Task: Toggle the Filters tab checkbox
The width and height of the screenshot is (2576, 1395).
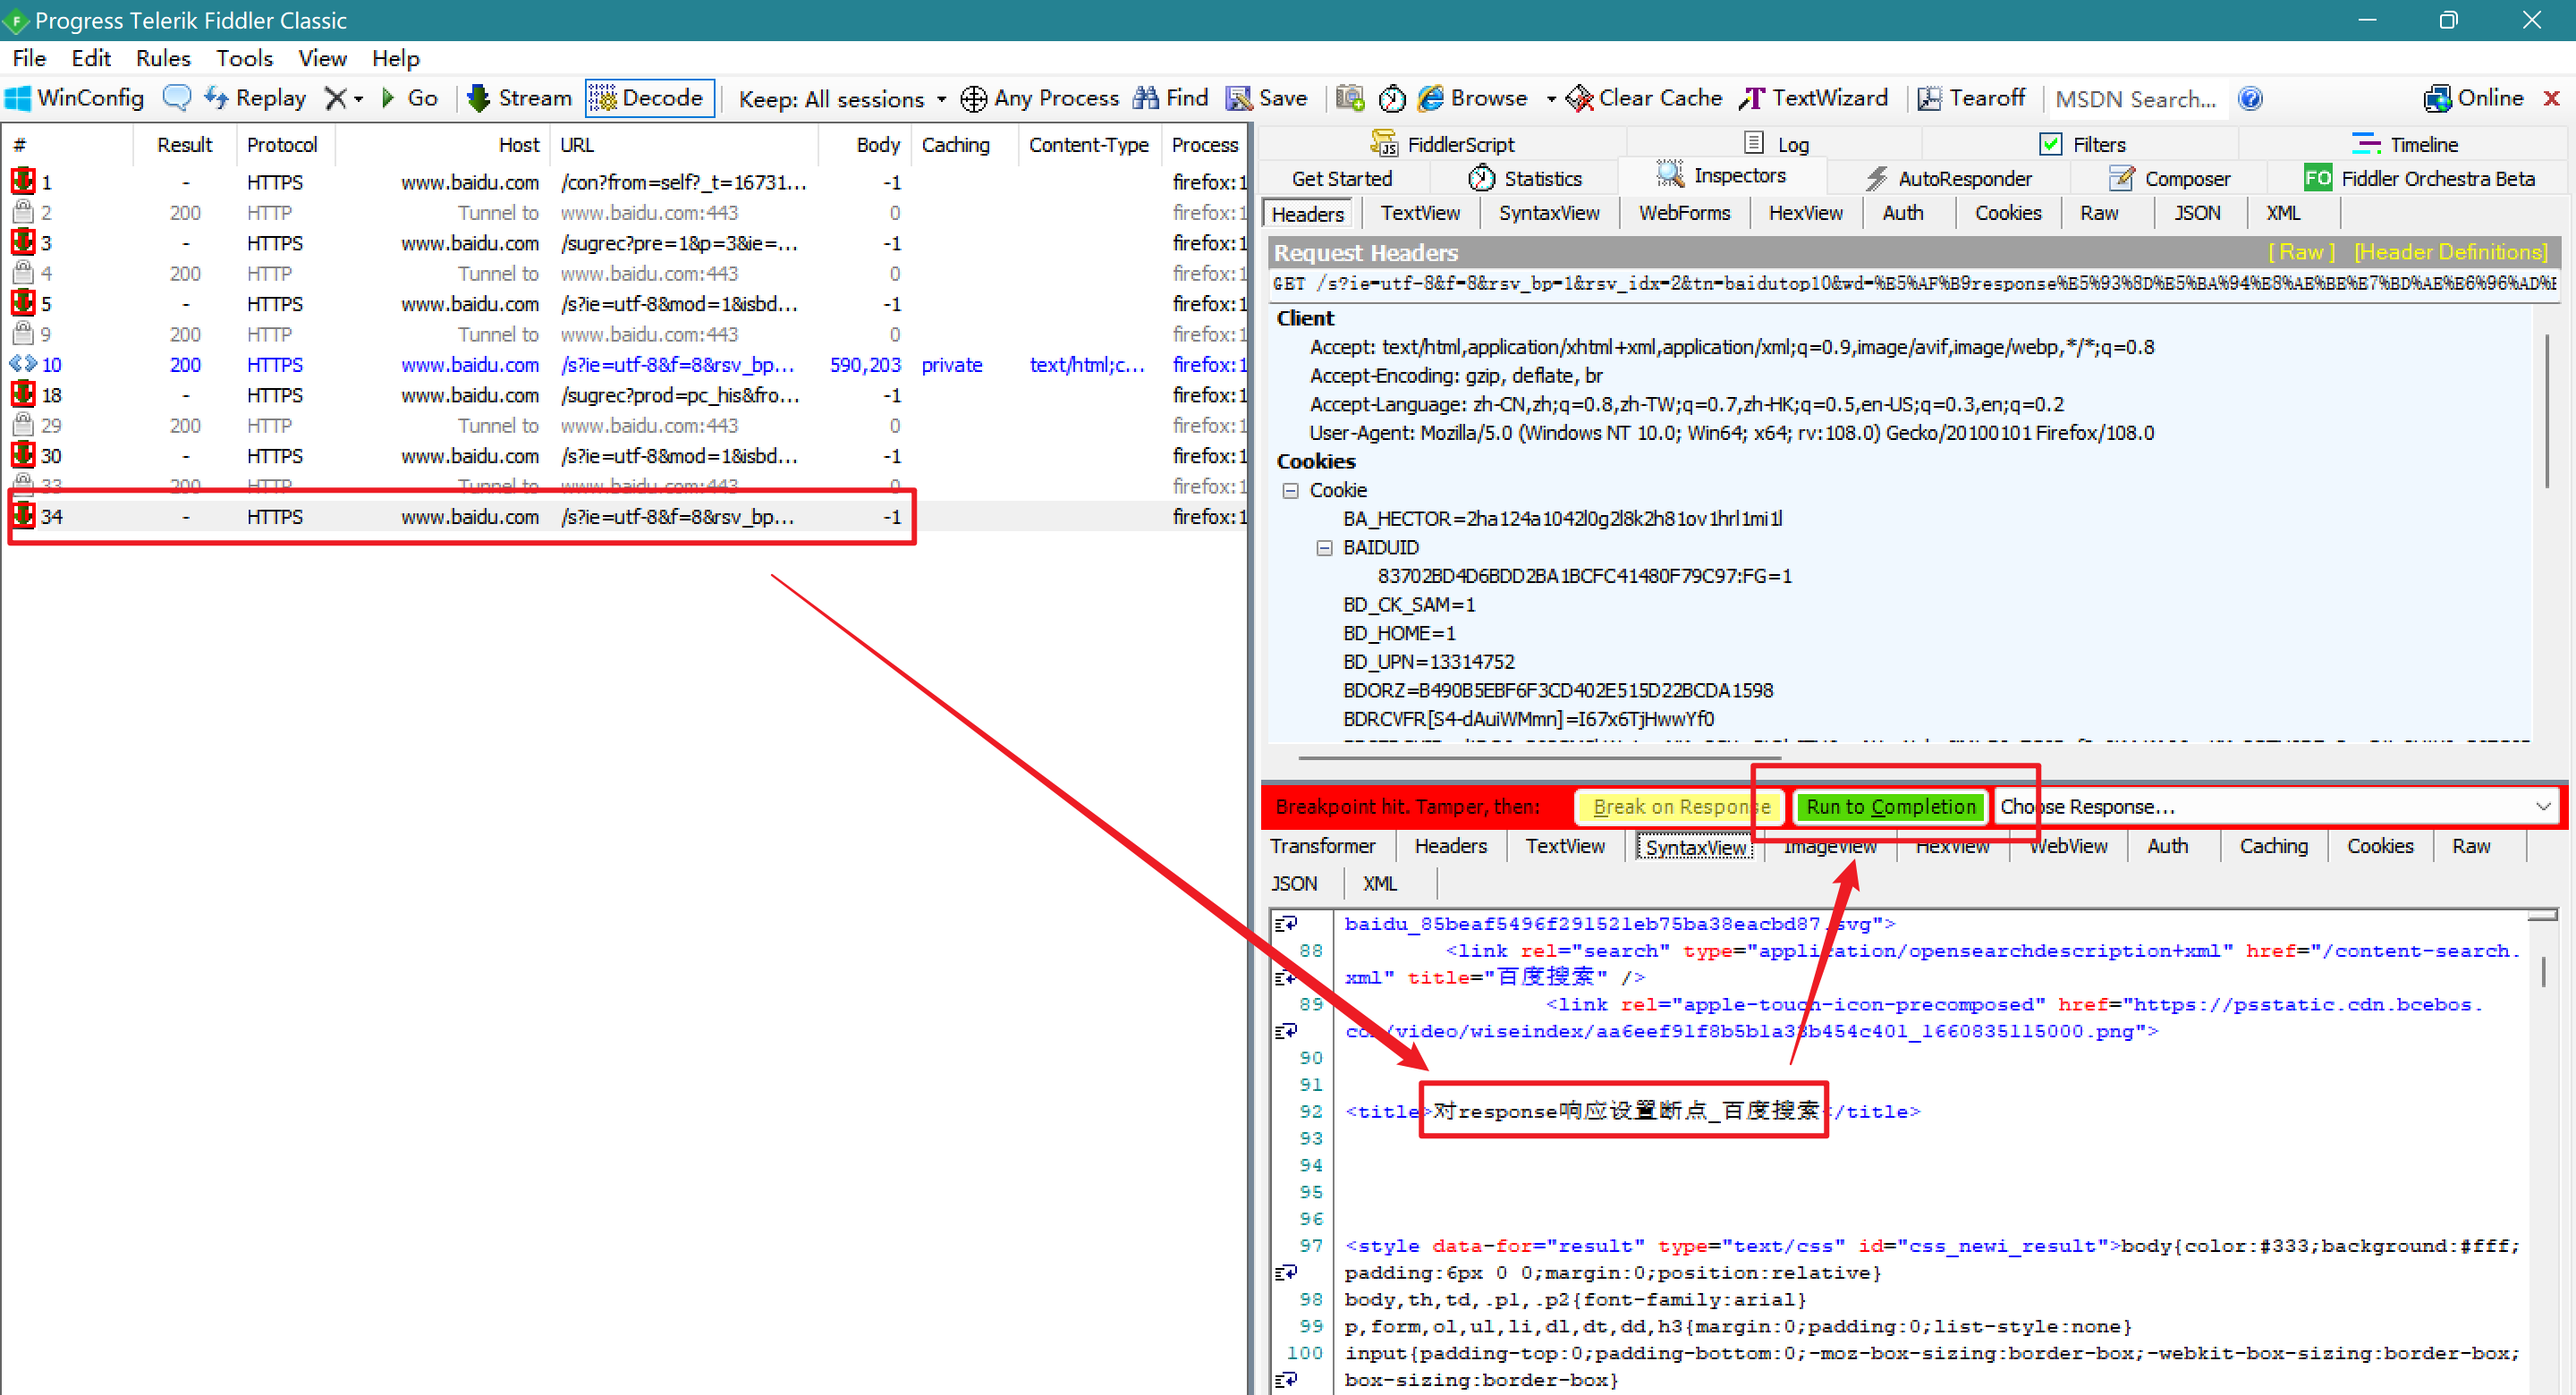Action: point(2050,144)
